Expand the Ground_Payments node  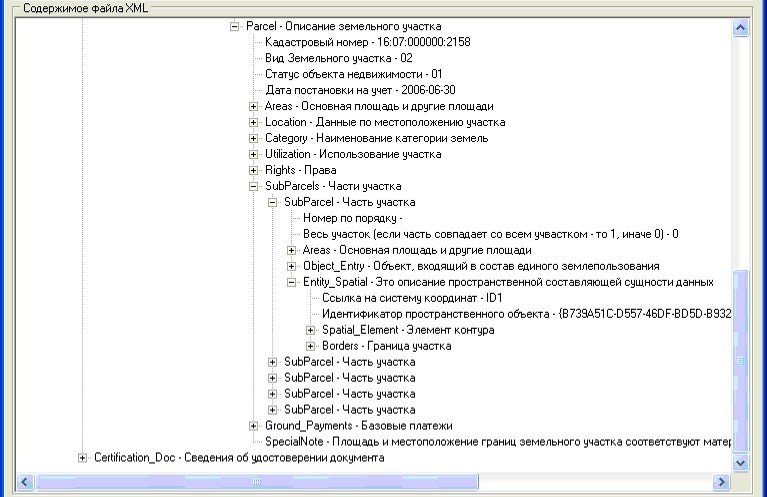pos(254,427)
